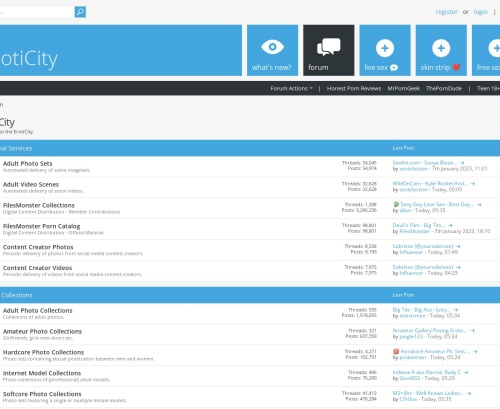Go to last post arrow in Adult Photo Sets row
The width and height of the screenshot is (500, 409).
(462, 163)
